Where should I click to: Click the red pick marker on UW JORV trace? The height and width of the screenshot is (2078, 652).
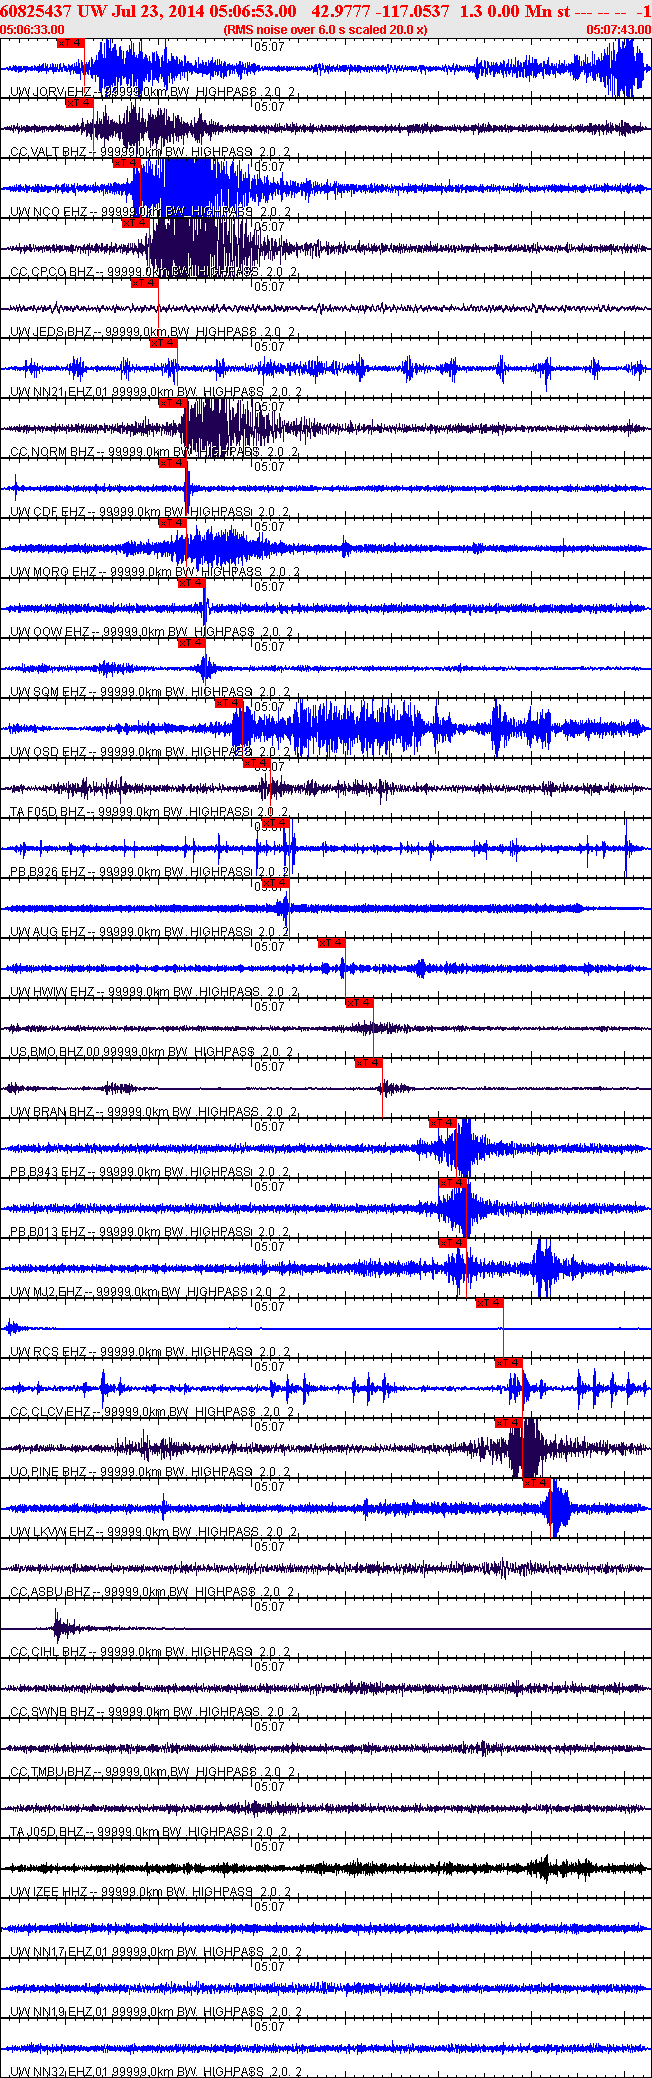point(70,43)
